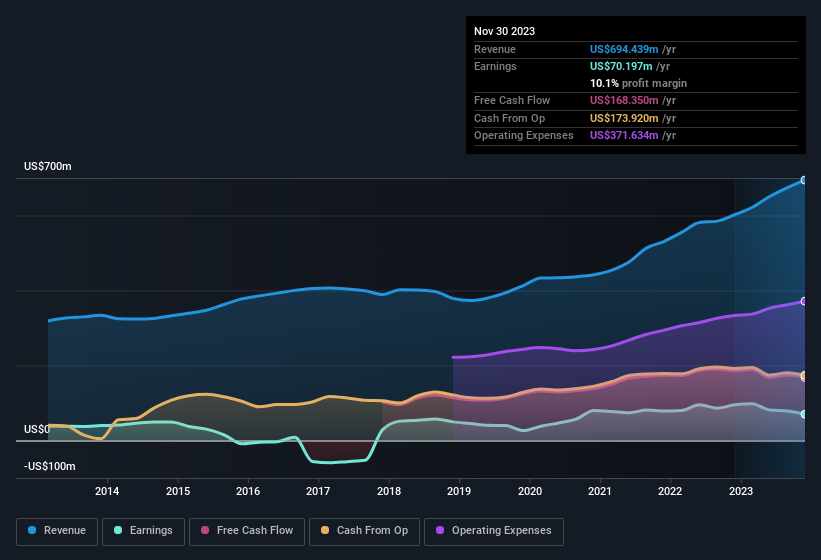
Task: Click the Operating Expenses endpoint marker
Action: (804, 301)
